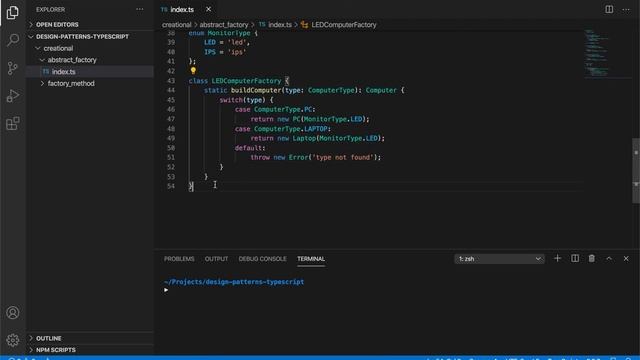Click 'LEDComputerFactory' class name on line 43
The height and width of the screenshot is (360, 640).
click(246, 81)
